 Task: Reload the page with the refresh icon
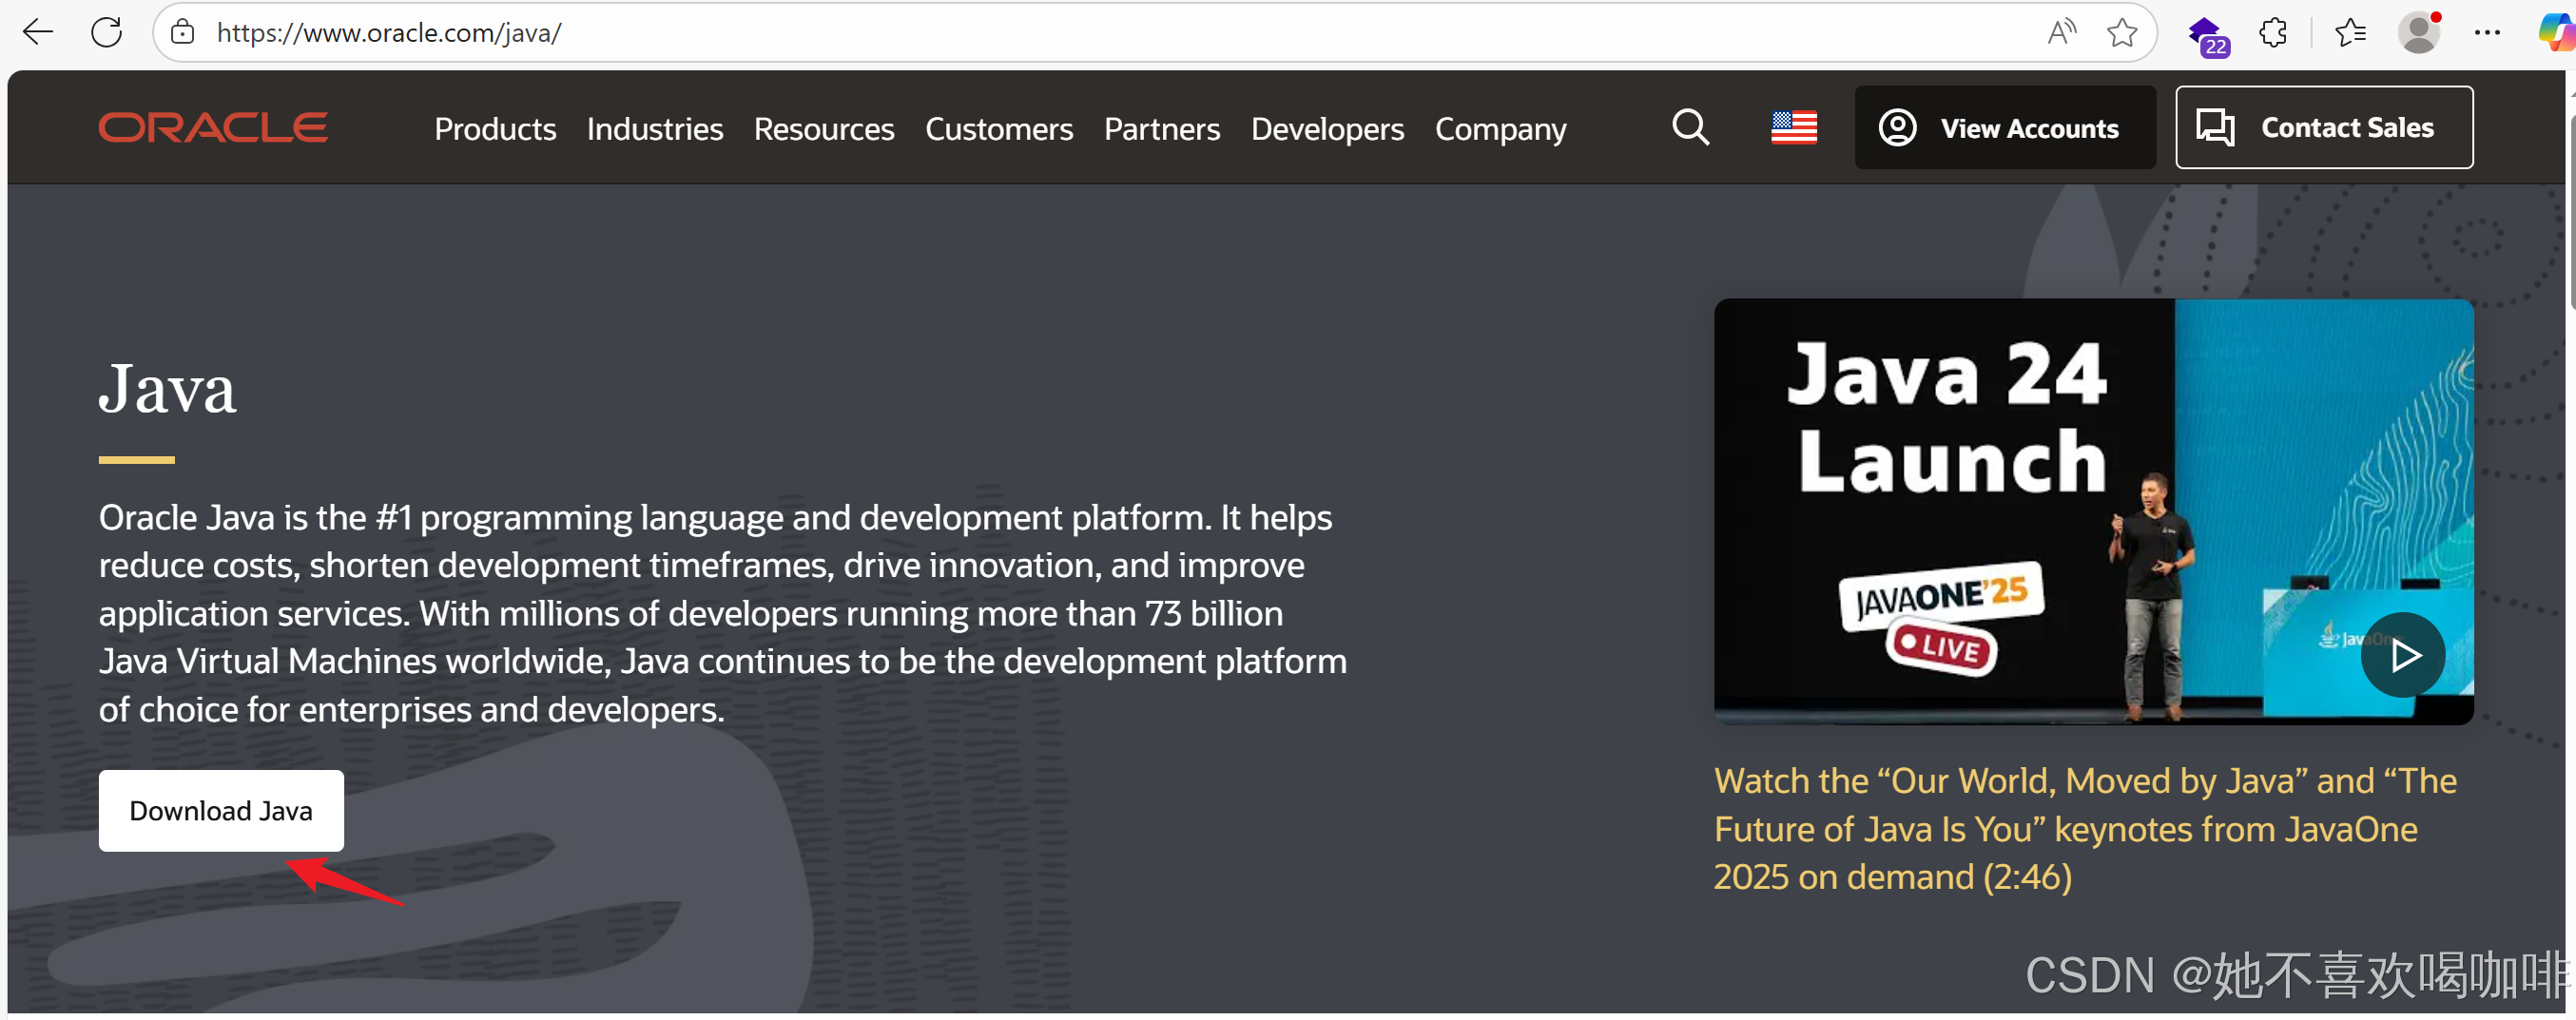click(x=107, y=33)
